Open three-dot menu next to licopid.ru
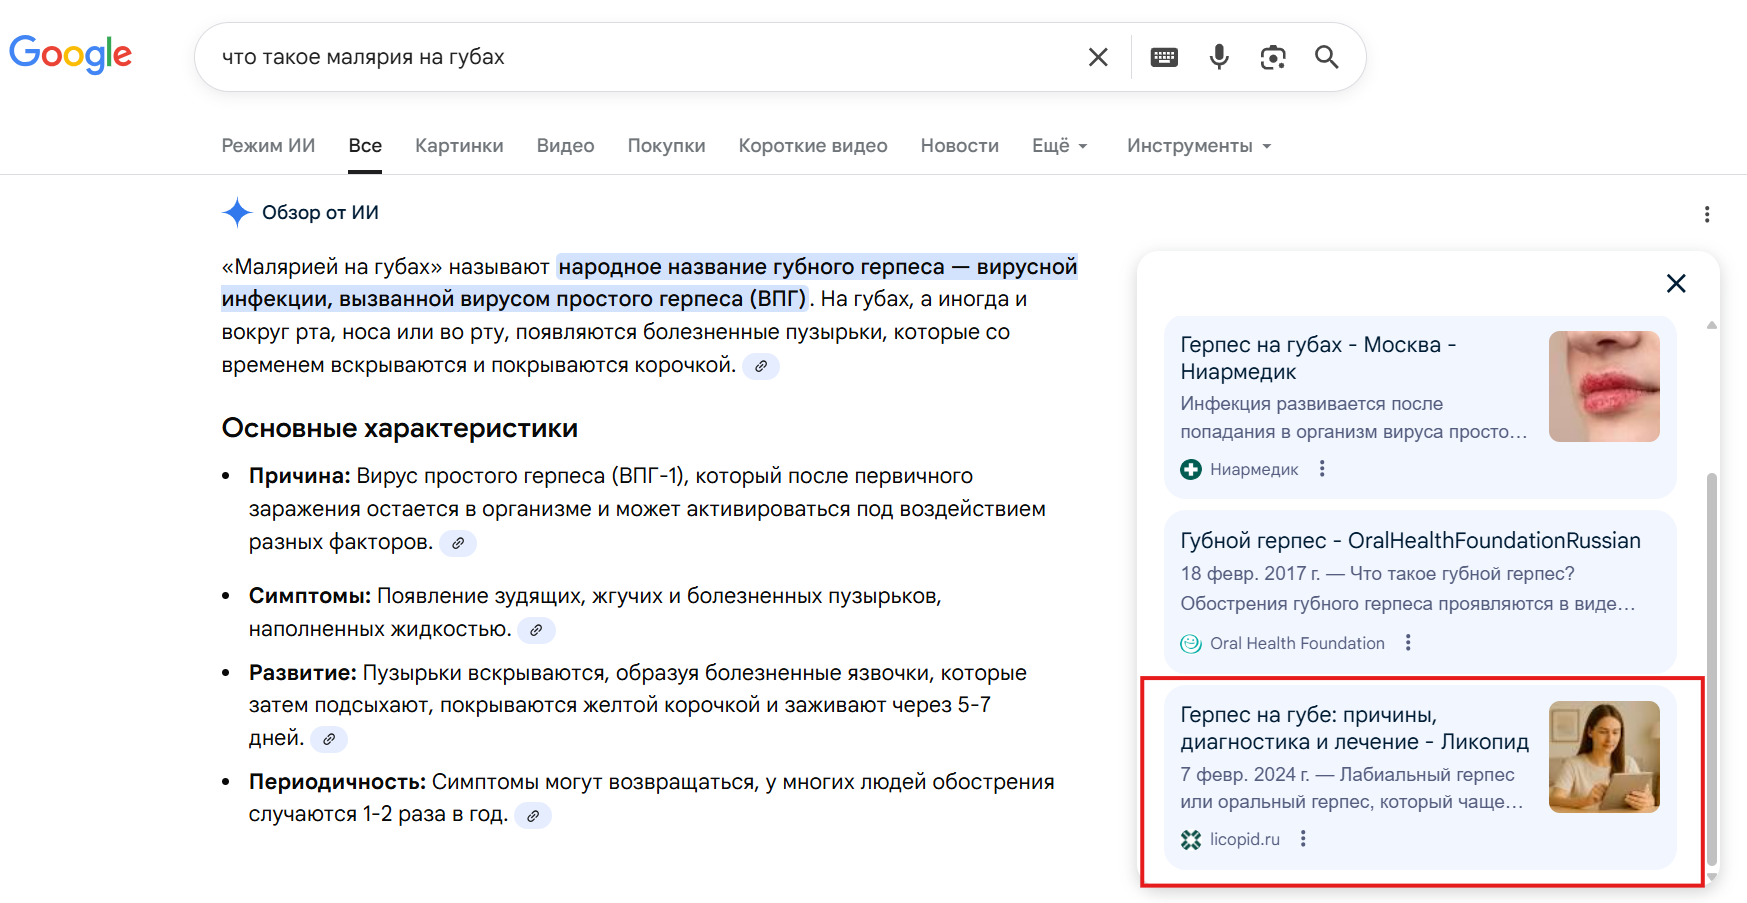This screenshot has width=1747, height=903. point(1303,839)
